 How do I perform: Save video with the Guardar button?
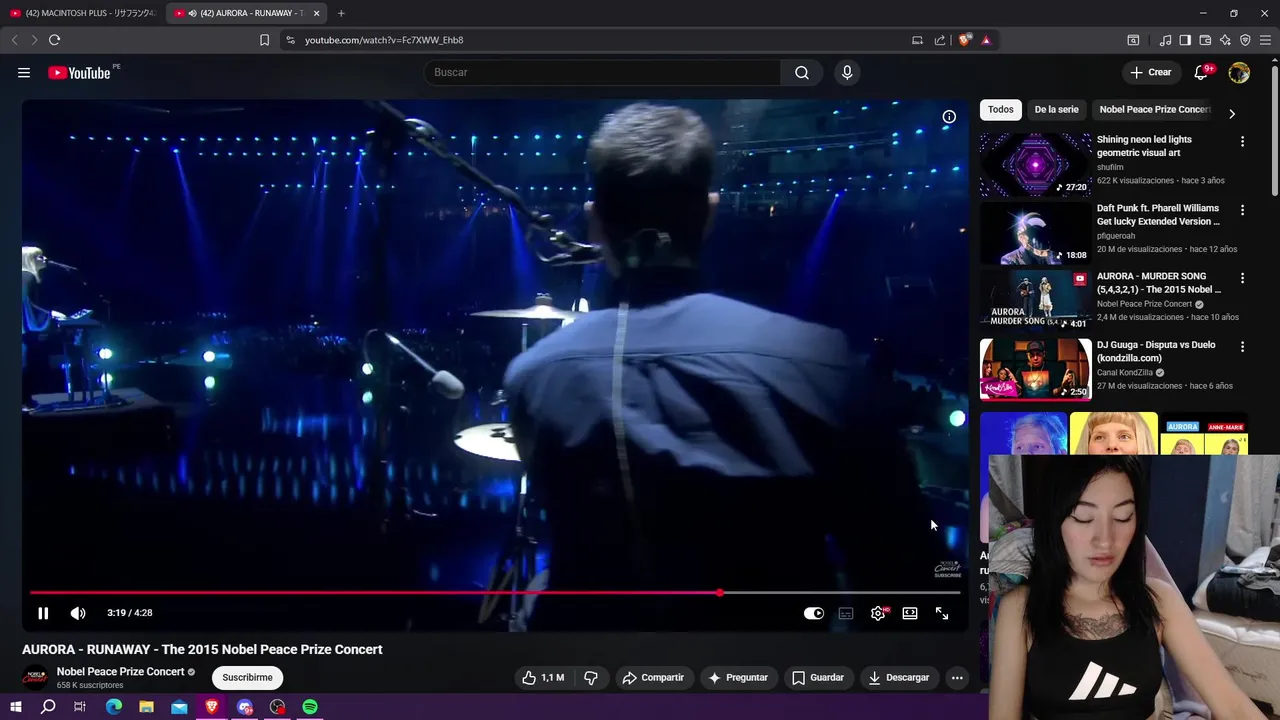(x=818, y=678)
